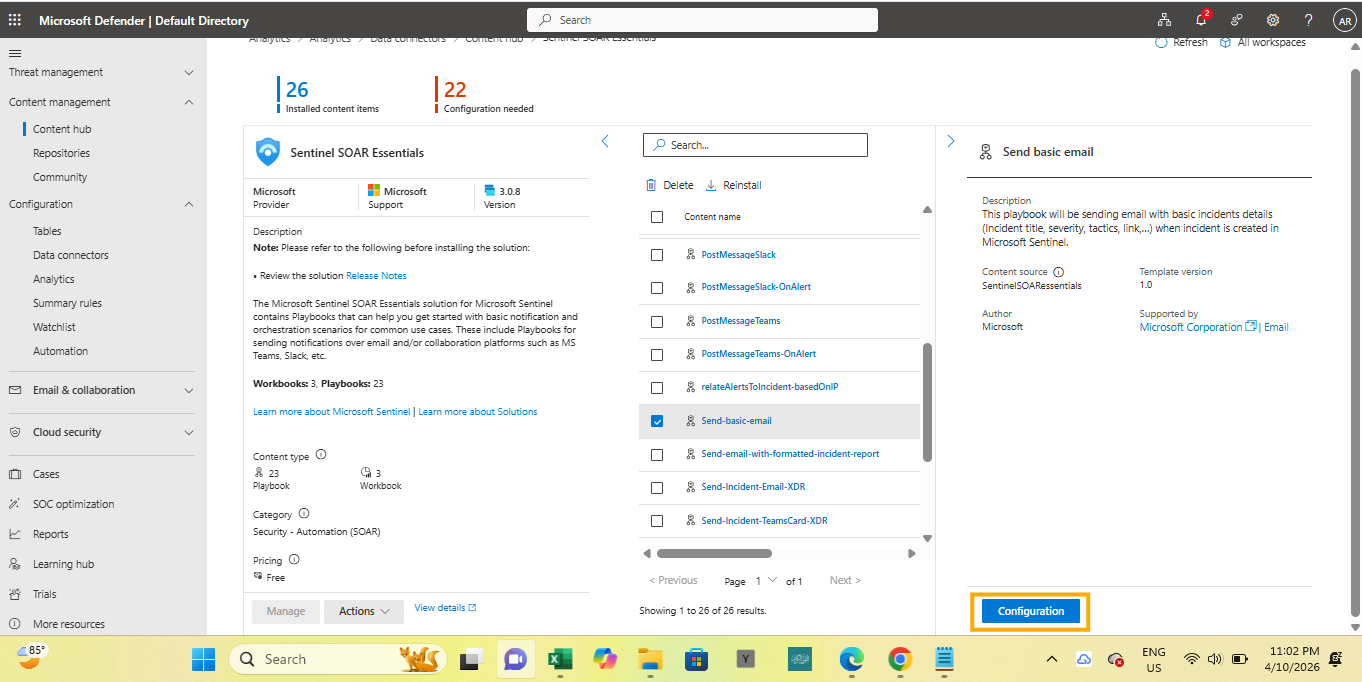
Task: Uncheck the Send-basic-email checkbox
Action: pos(657,421)
